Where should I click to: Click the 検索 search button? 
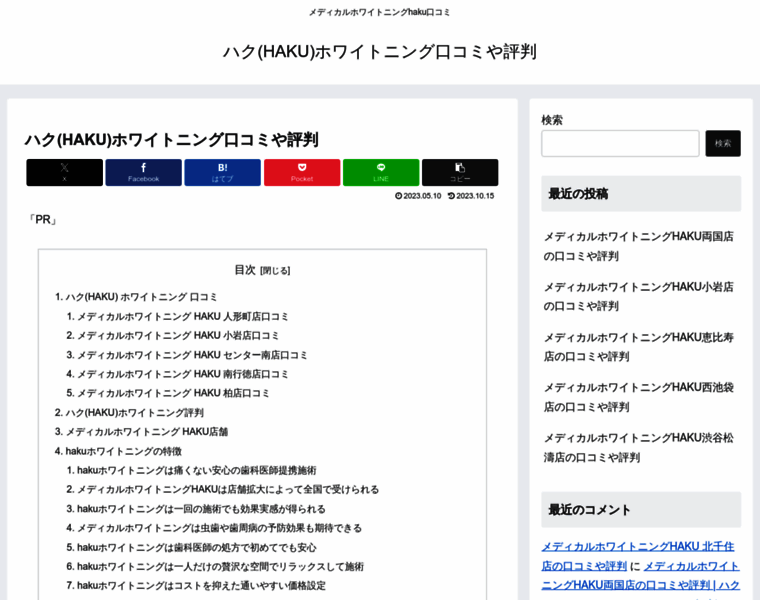point(722,143)
